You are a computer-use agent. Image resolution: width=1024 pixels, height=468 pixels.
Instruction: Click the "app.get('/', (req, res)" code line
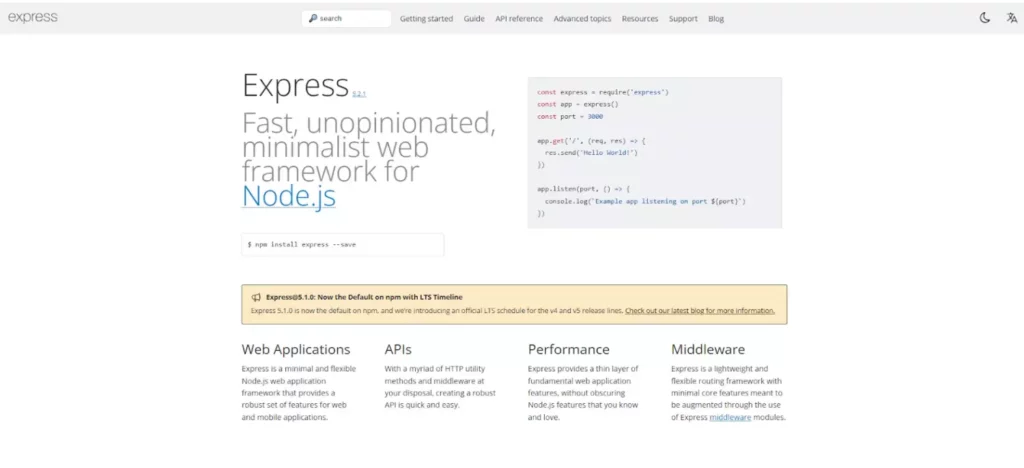click(591, 140)
